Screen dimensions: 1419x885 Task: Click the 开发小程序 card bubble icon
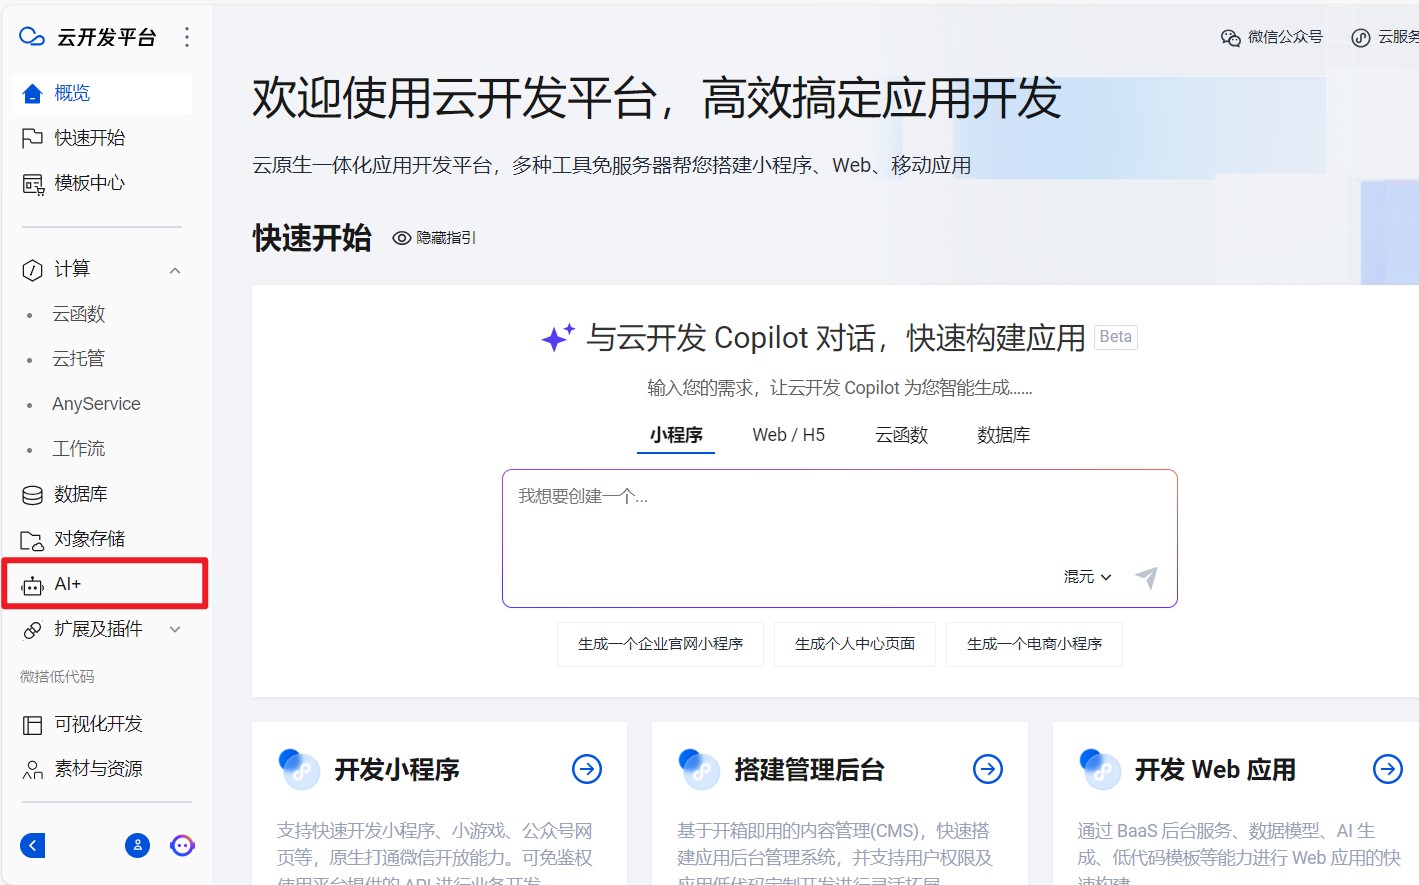299,769
